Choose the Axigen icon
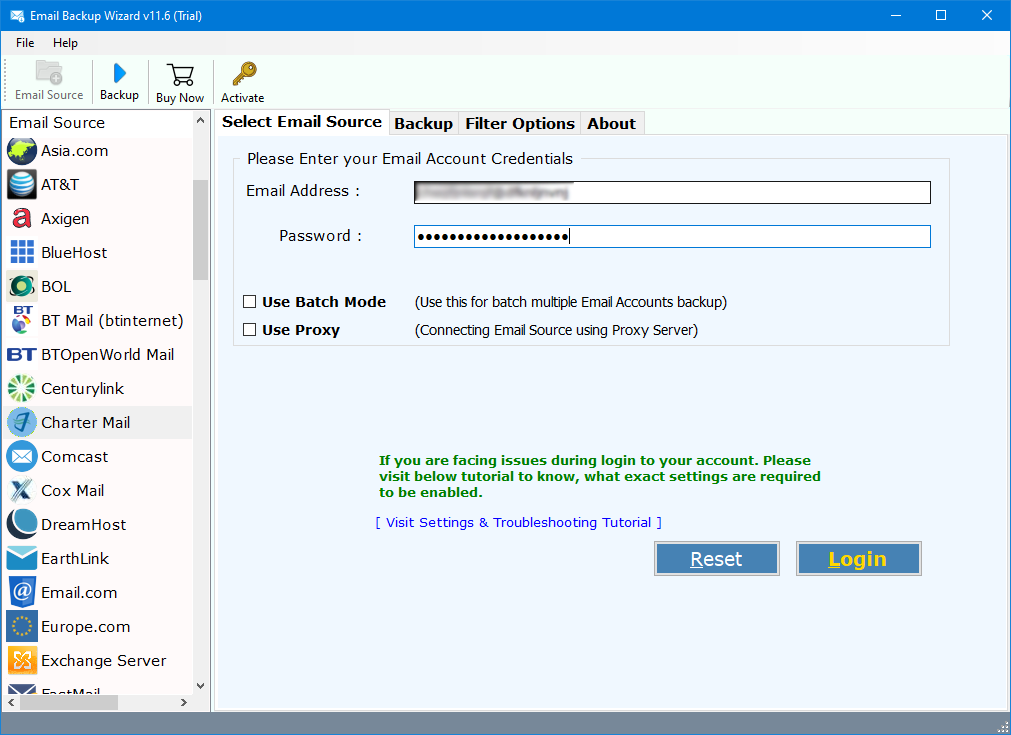 22,219
